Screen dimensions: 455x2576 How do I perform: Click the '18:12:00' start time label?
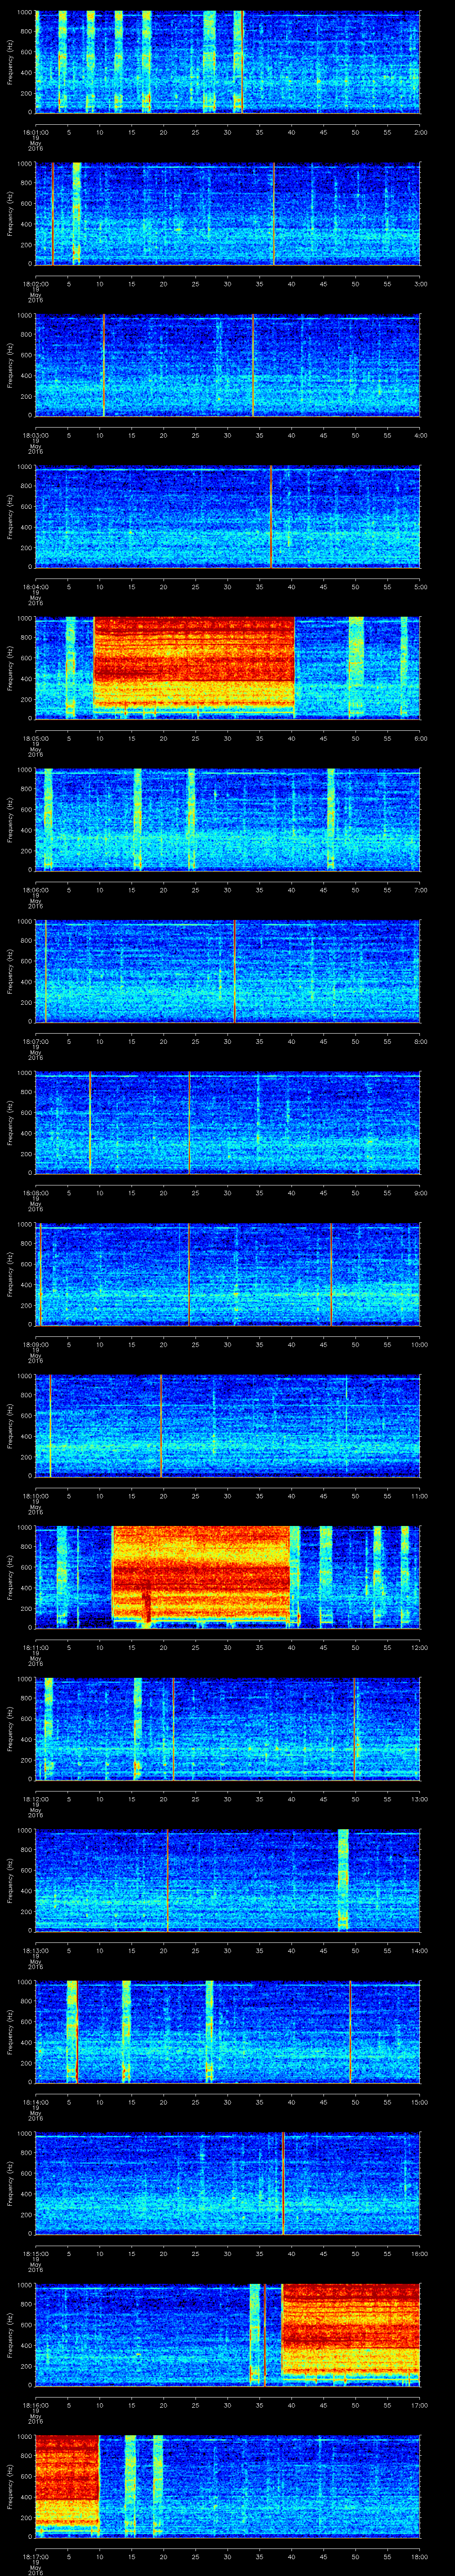click(x=35, y=1798)
